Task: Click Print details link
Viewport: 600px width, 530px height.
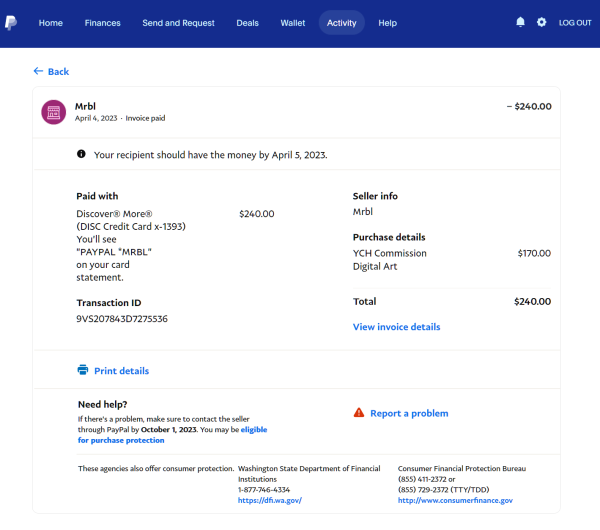Action: tap(121, 371)
